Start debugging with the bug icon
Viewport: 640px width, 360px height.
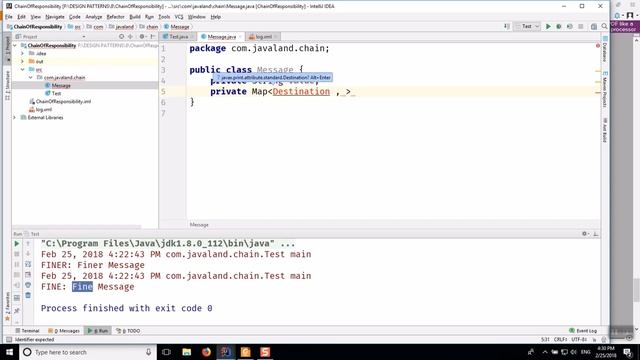point(559,27)
